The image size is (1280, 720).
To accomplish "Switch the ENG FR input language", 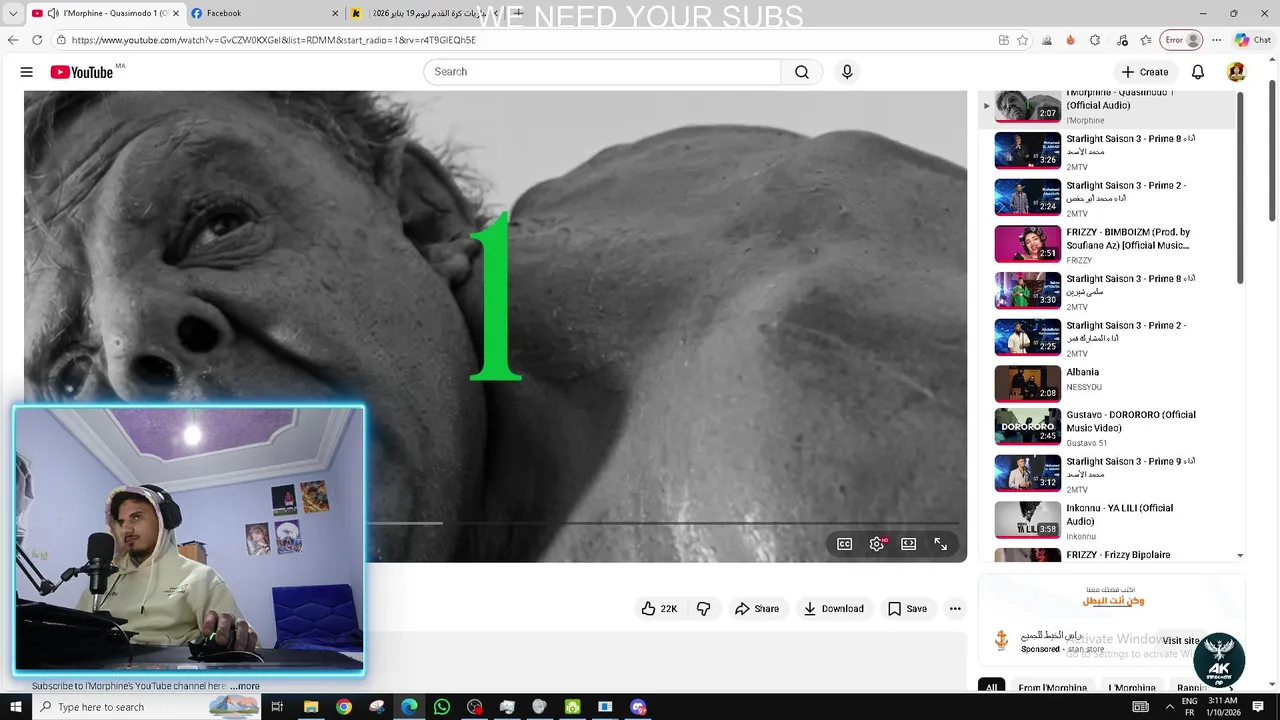I will coord(1190,707).
